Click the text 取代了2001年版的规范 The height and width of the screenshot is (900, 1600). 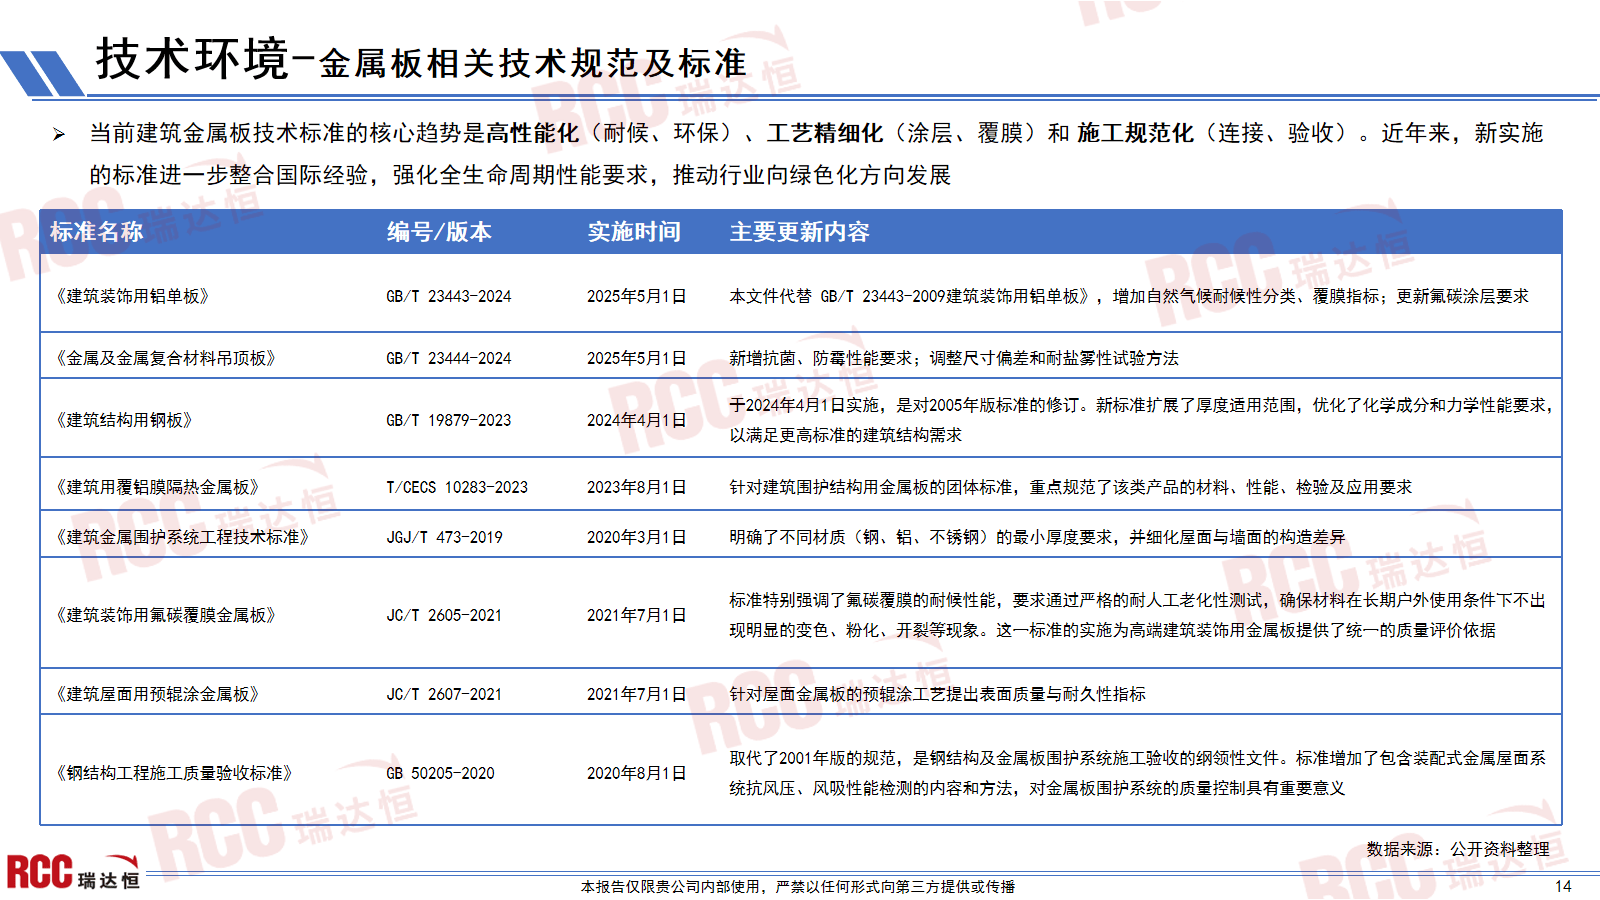pyautogui.click(x=813, y=758)
